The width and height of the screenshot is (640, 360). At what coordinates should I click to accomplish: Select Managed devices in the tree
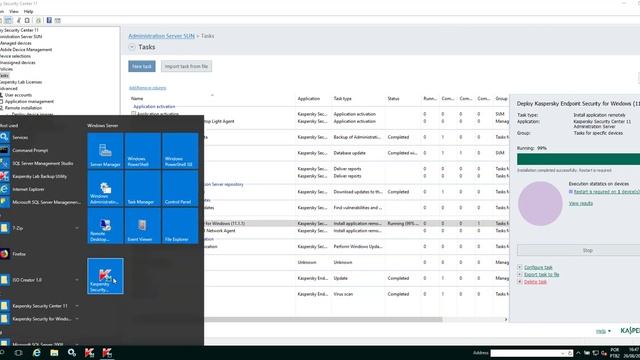[x=16, y=43]
